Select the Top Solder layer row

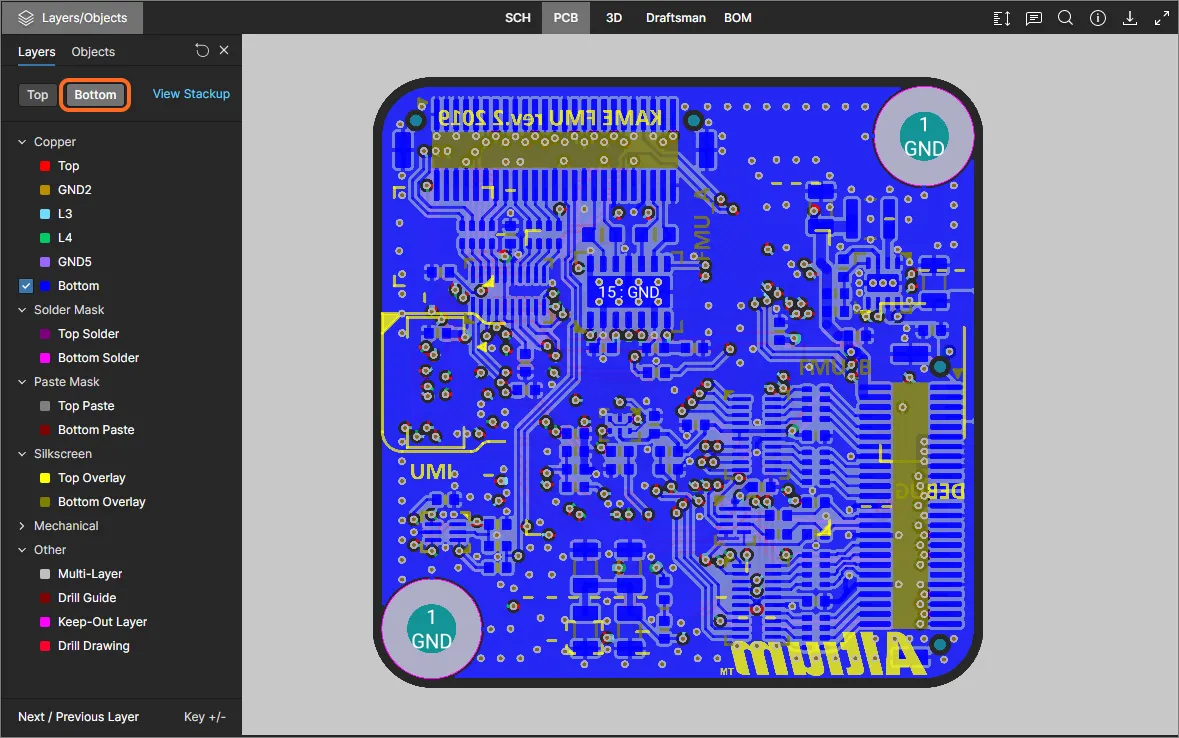[x=121, y=334]
